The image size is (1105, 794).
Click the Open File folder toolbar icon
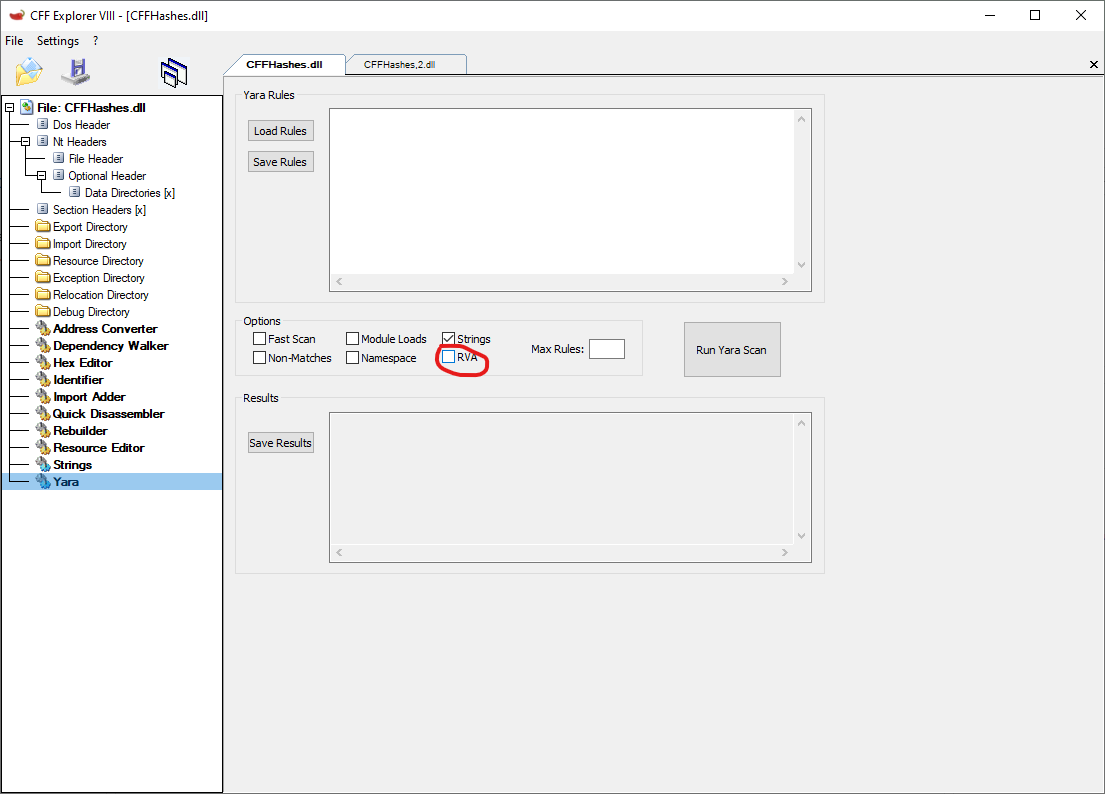pos(29,71)
